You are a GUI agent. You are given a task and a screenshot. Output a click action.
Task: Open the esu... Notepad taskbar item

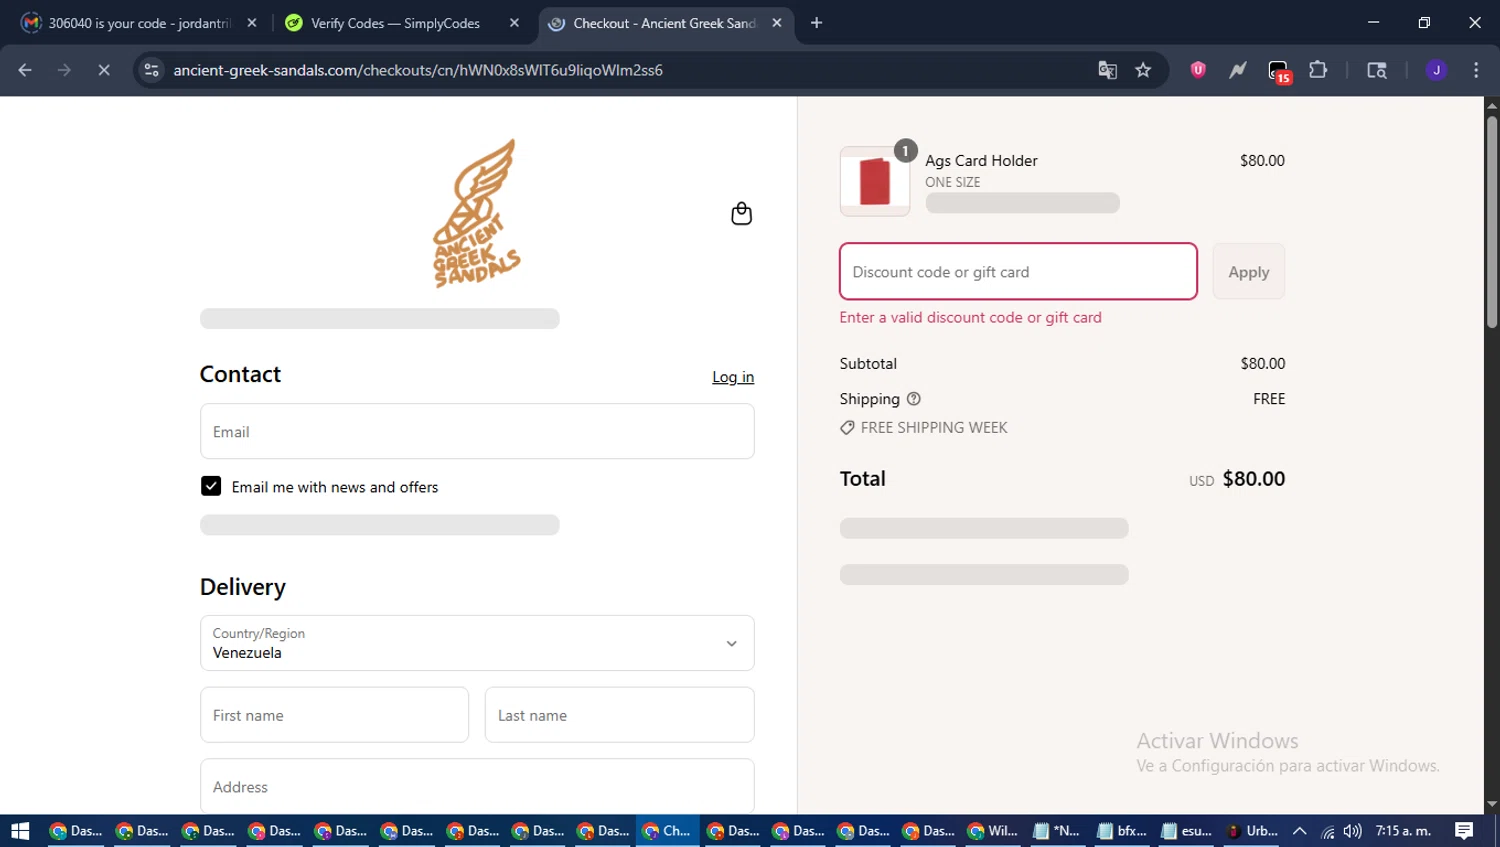coord(1186,831)
